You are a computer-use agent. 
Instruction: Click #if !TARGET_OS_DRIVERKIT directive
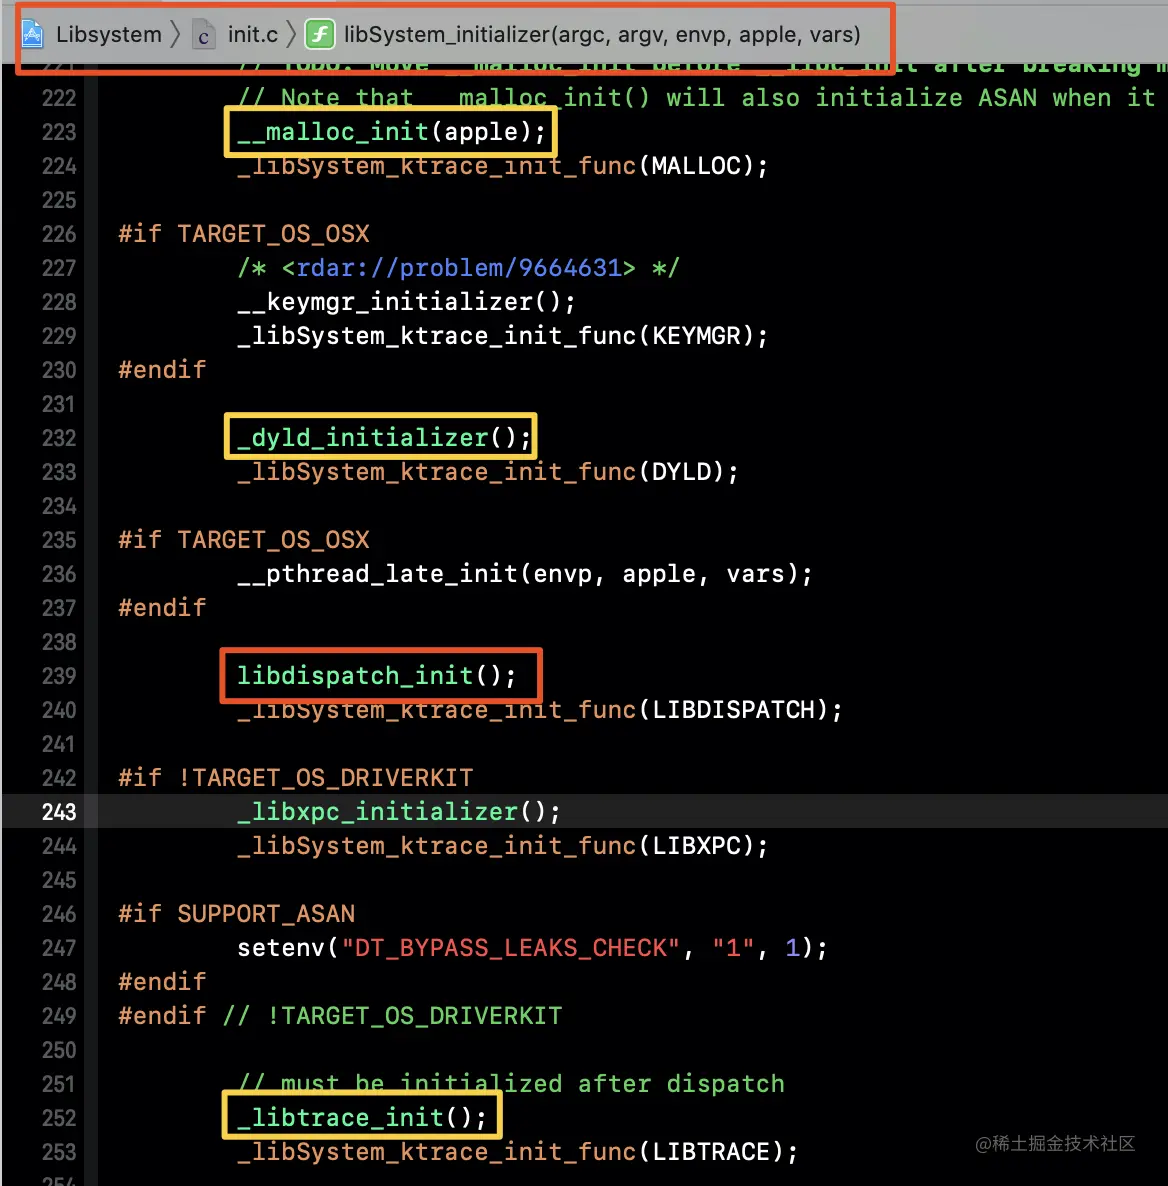click(x=296, y=778)
